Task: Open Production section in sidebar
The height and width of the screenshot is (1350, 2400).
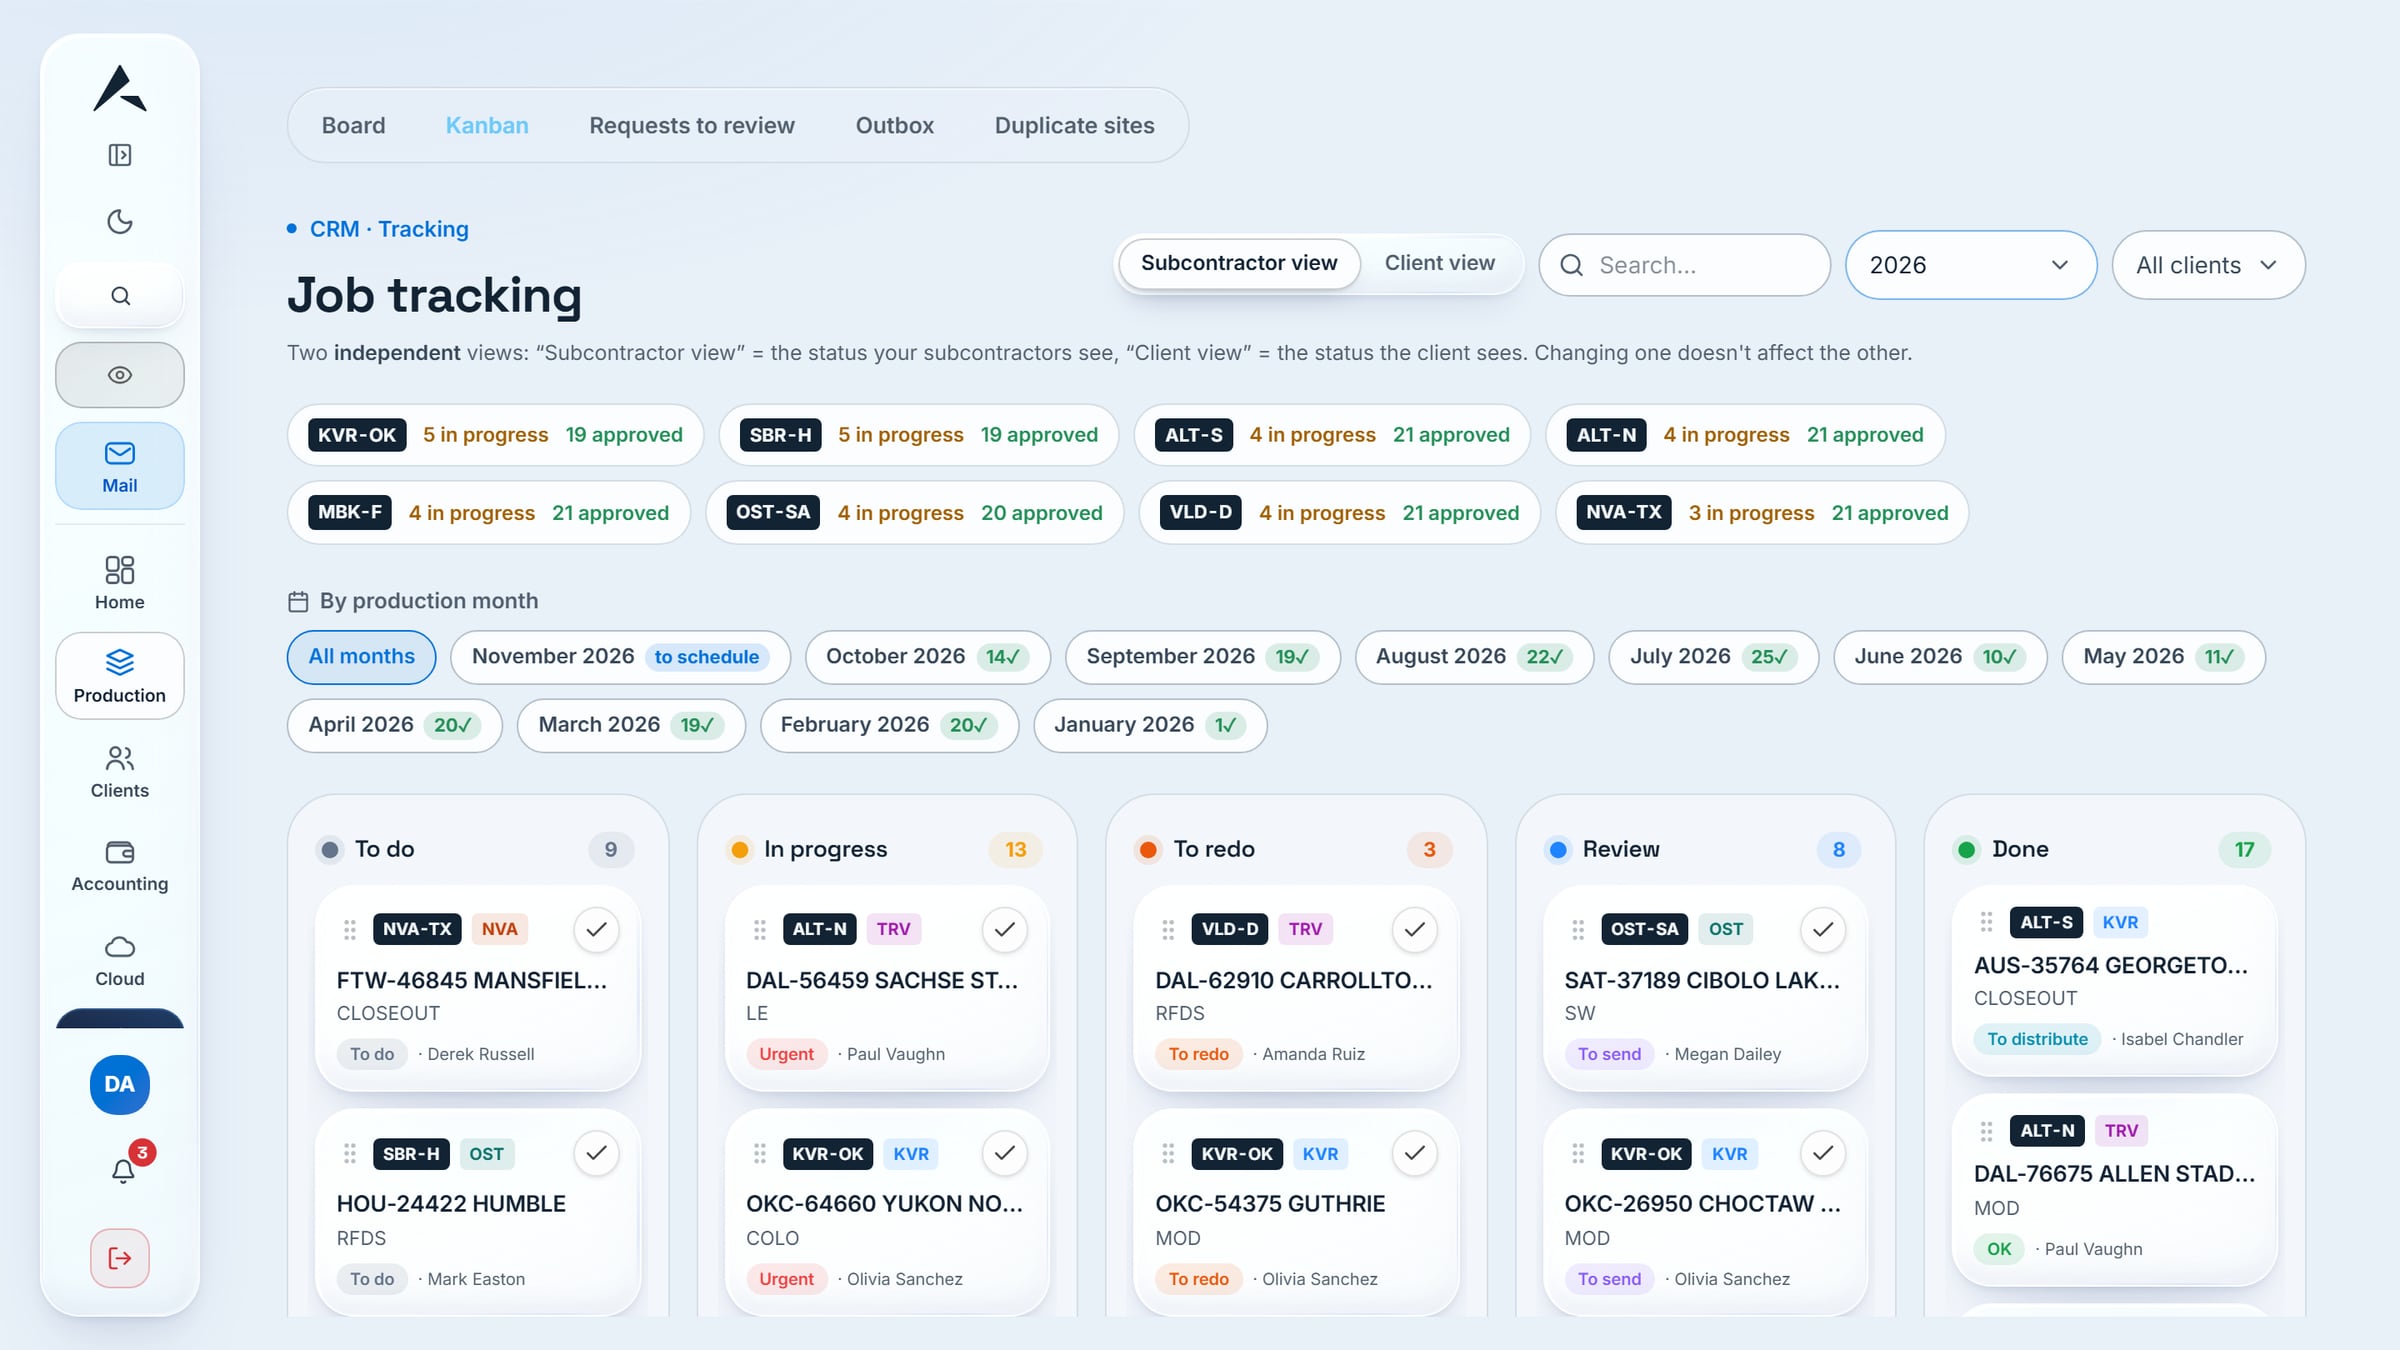Action: click(120, 676)
